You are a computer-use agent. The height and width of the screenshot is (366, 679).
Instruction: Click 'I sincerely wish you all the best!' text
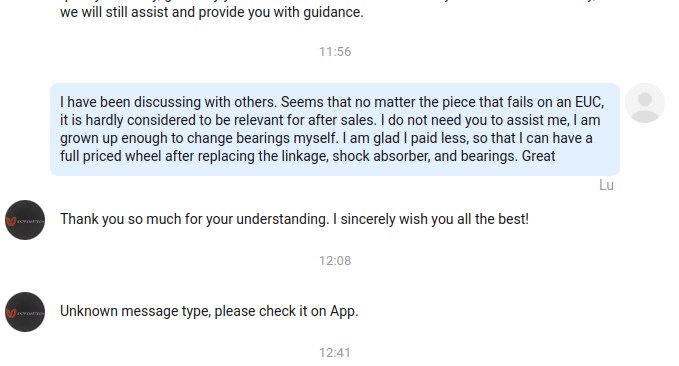pos(430,219)
